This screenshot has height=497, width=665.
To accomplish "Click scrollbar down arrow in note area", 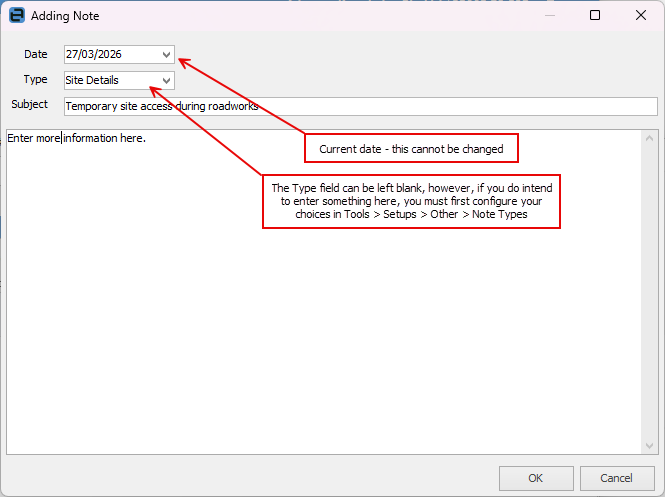I will [x=649, y=446].
